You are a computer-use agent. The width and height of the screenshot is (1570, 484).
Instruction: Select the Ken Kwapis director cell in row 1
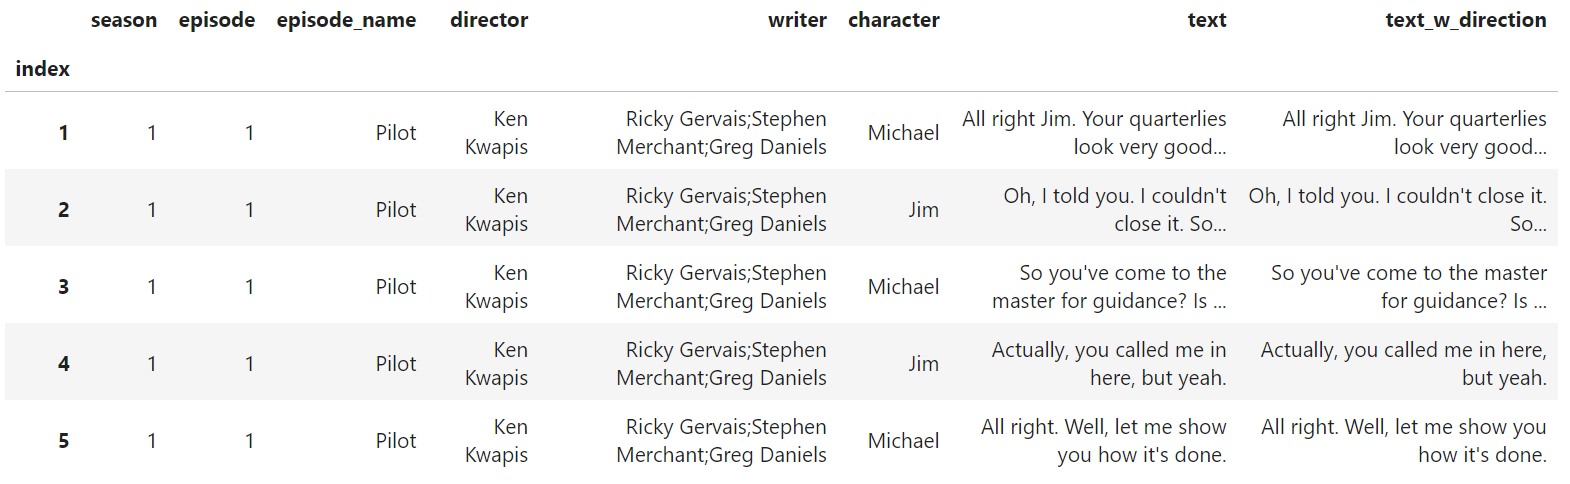pos(497,133)
